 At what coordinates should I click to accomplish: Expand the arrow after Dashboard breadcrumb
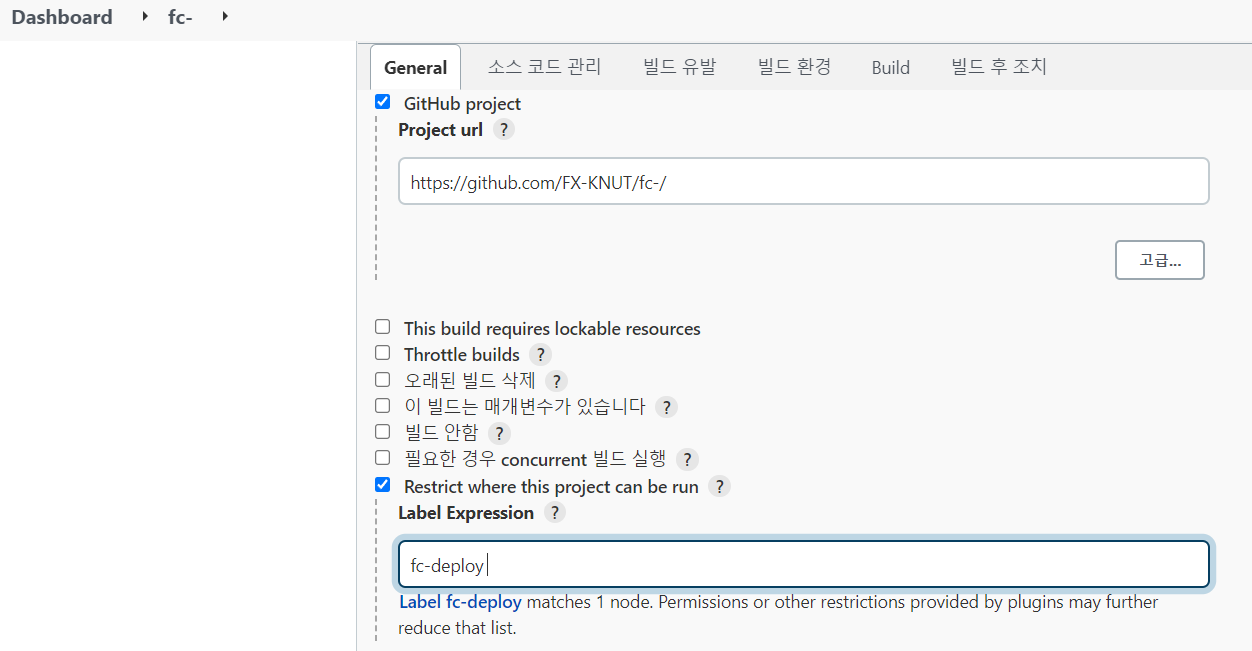pyautogui.click(x=145, y=17)
